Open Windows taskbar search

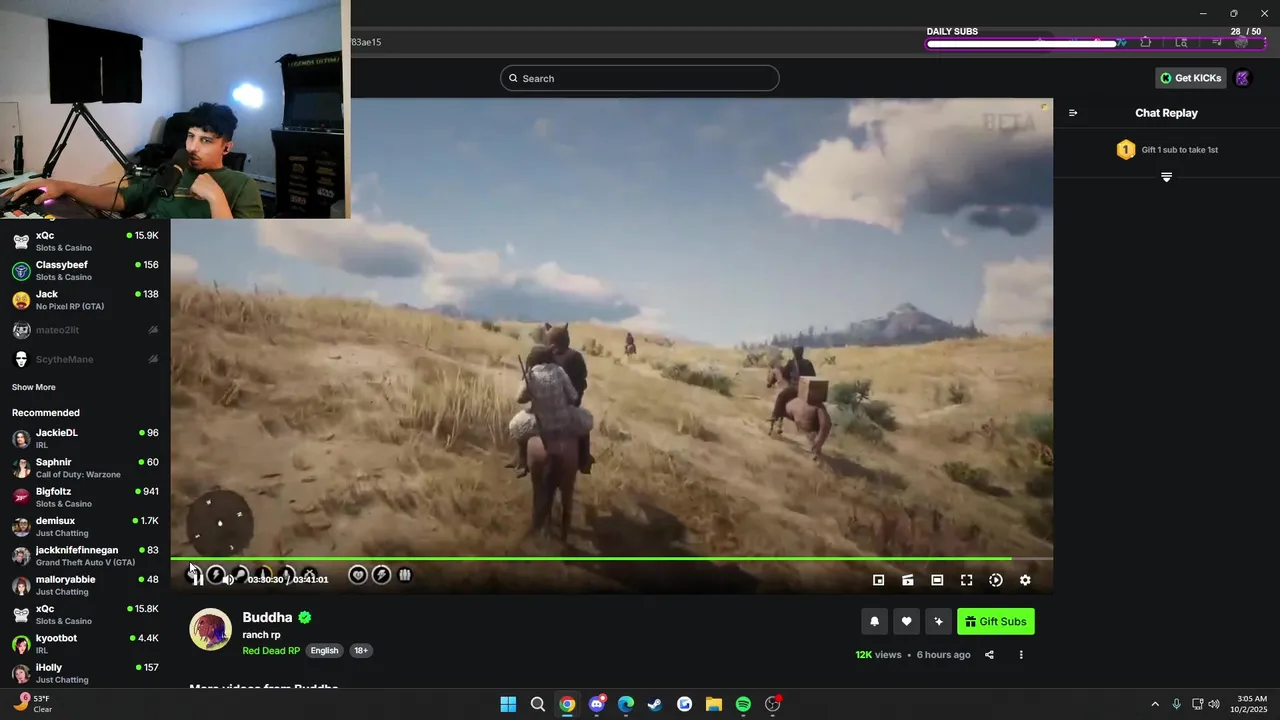(x=537, y=704)
